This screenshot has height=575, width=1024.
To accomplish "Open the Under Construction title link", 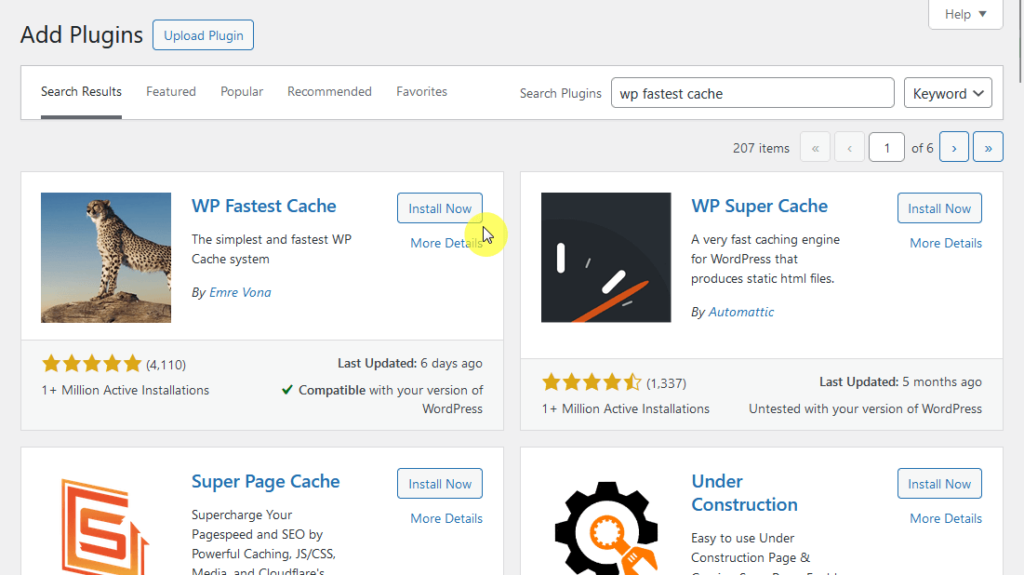I will pos(744,493).
